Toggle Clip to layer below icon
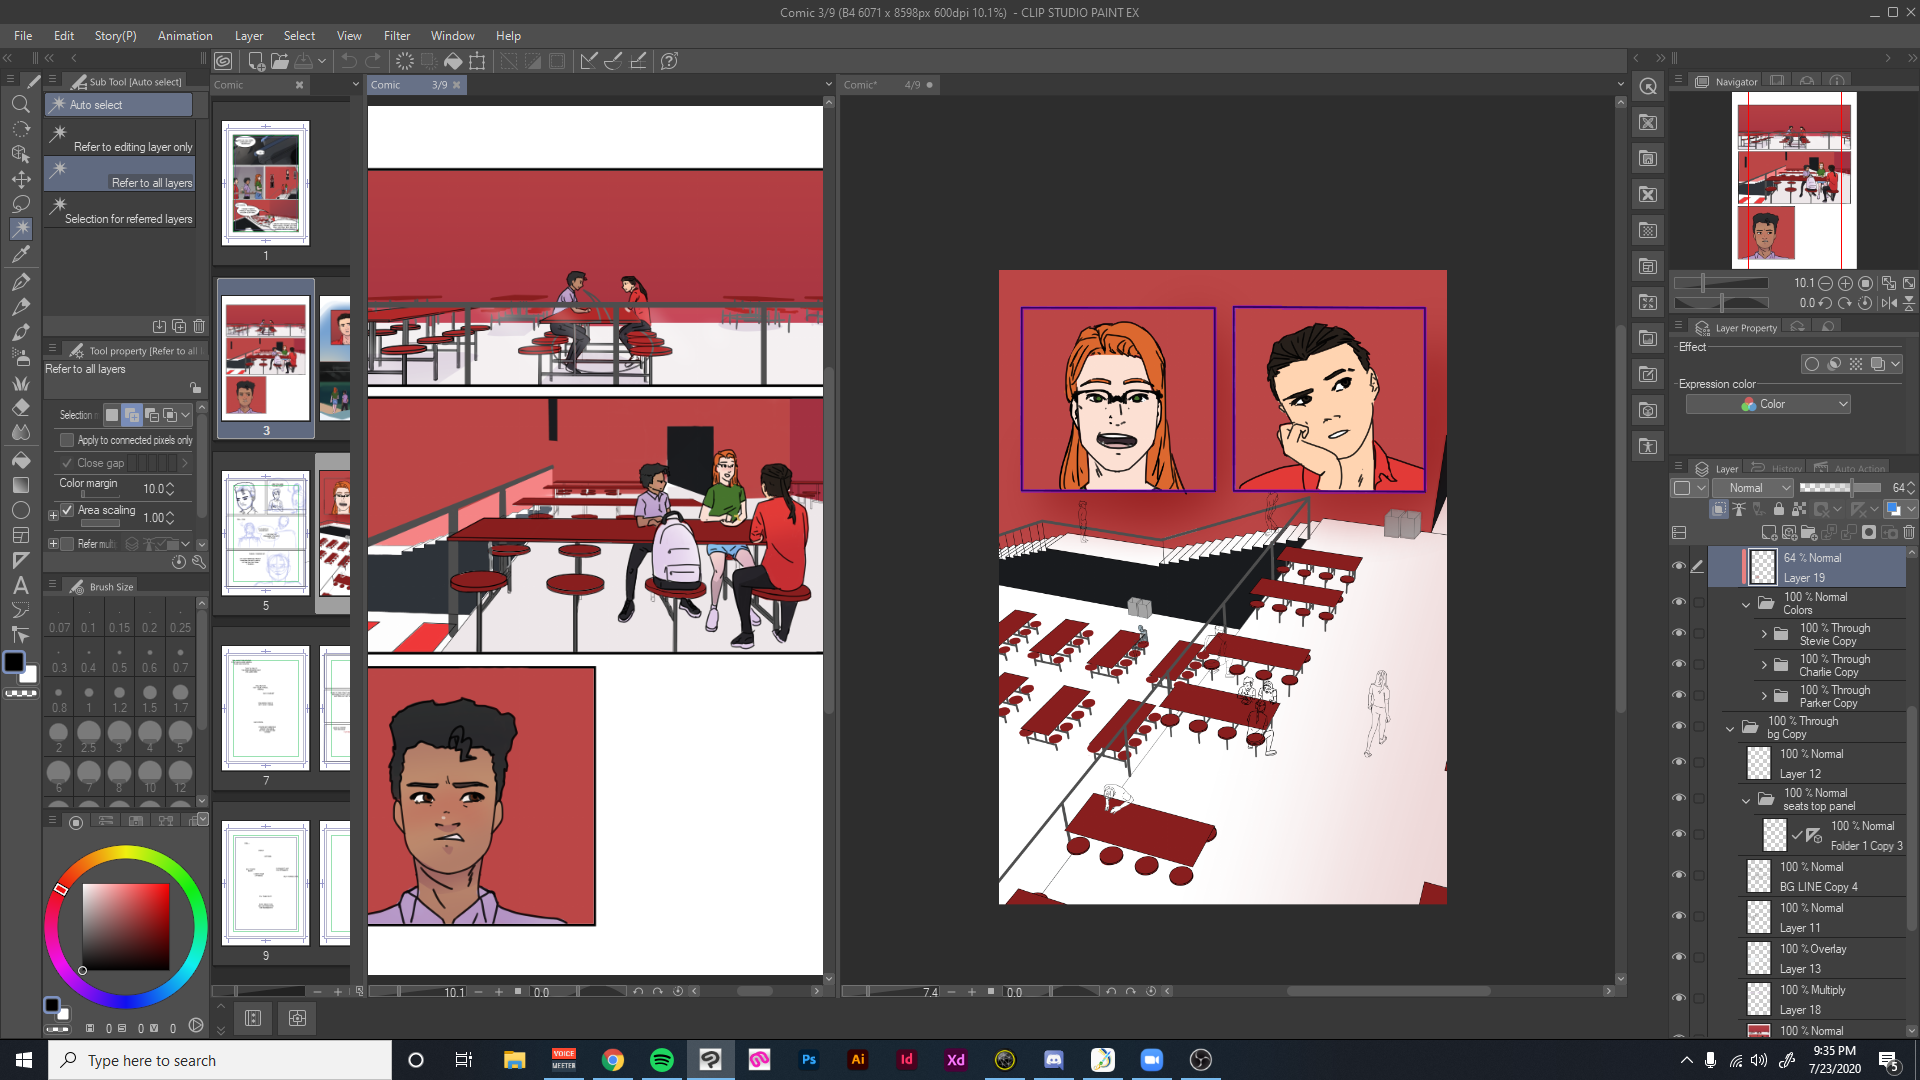 click(1719, 509)
